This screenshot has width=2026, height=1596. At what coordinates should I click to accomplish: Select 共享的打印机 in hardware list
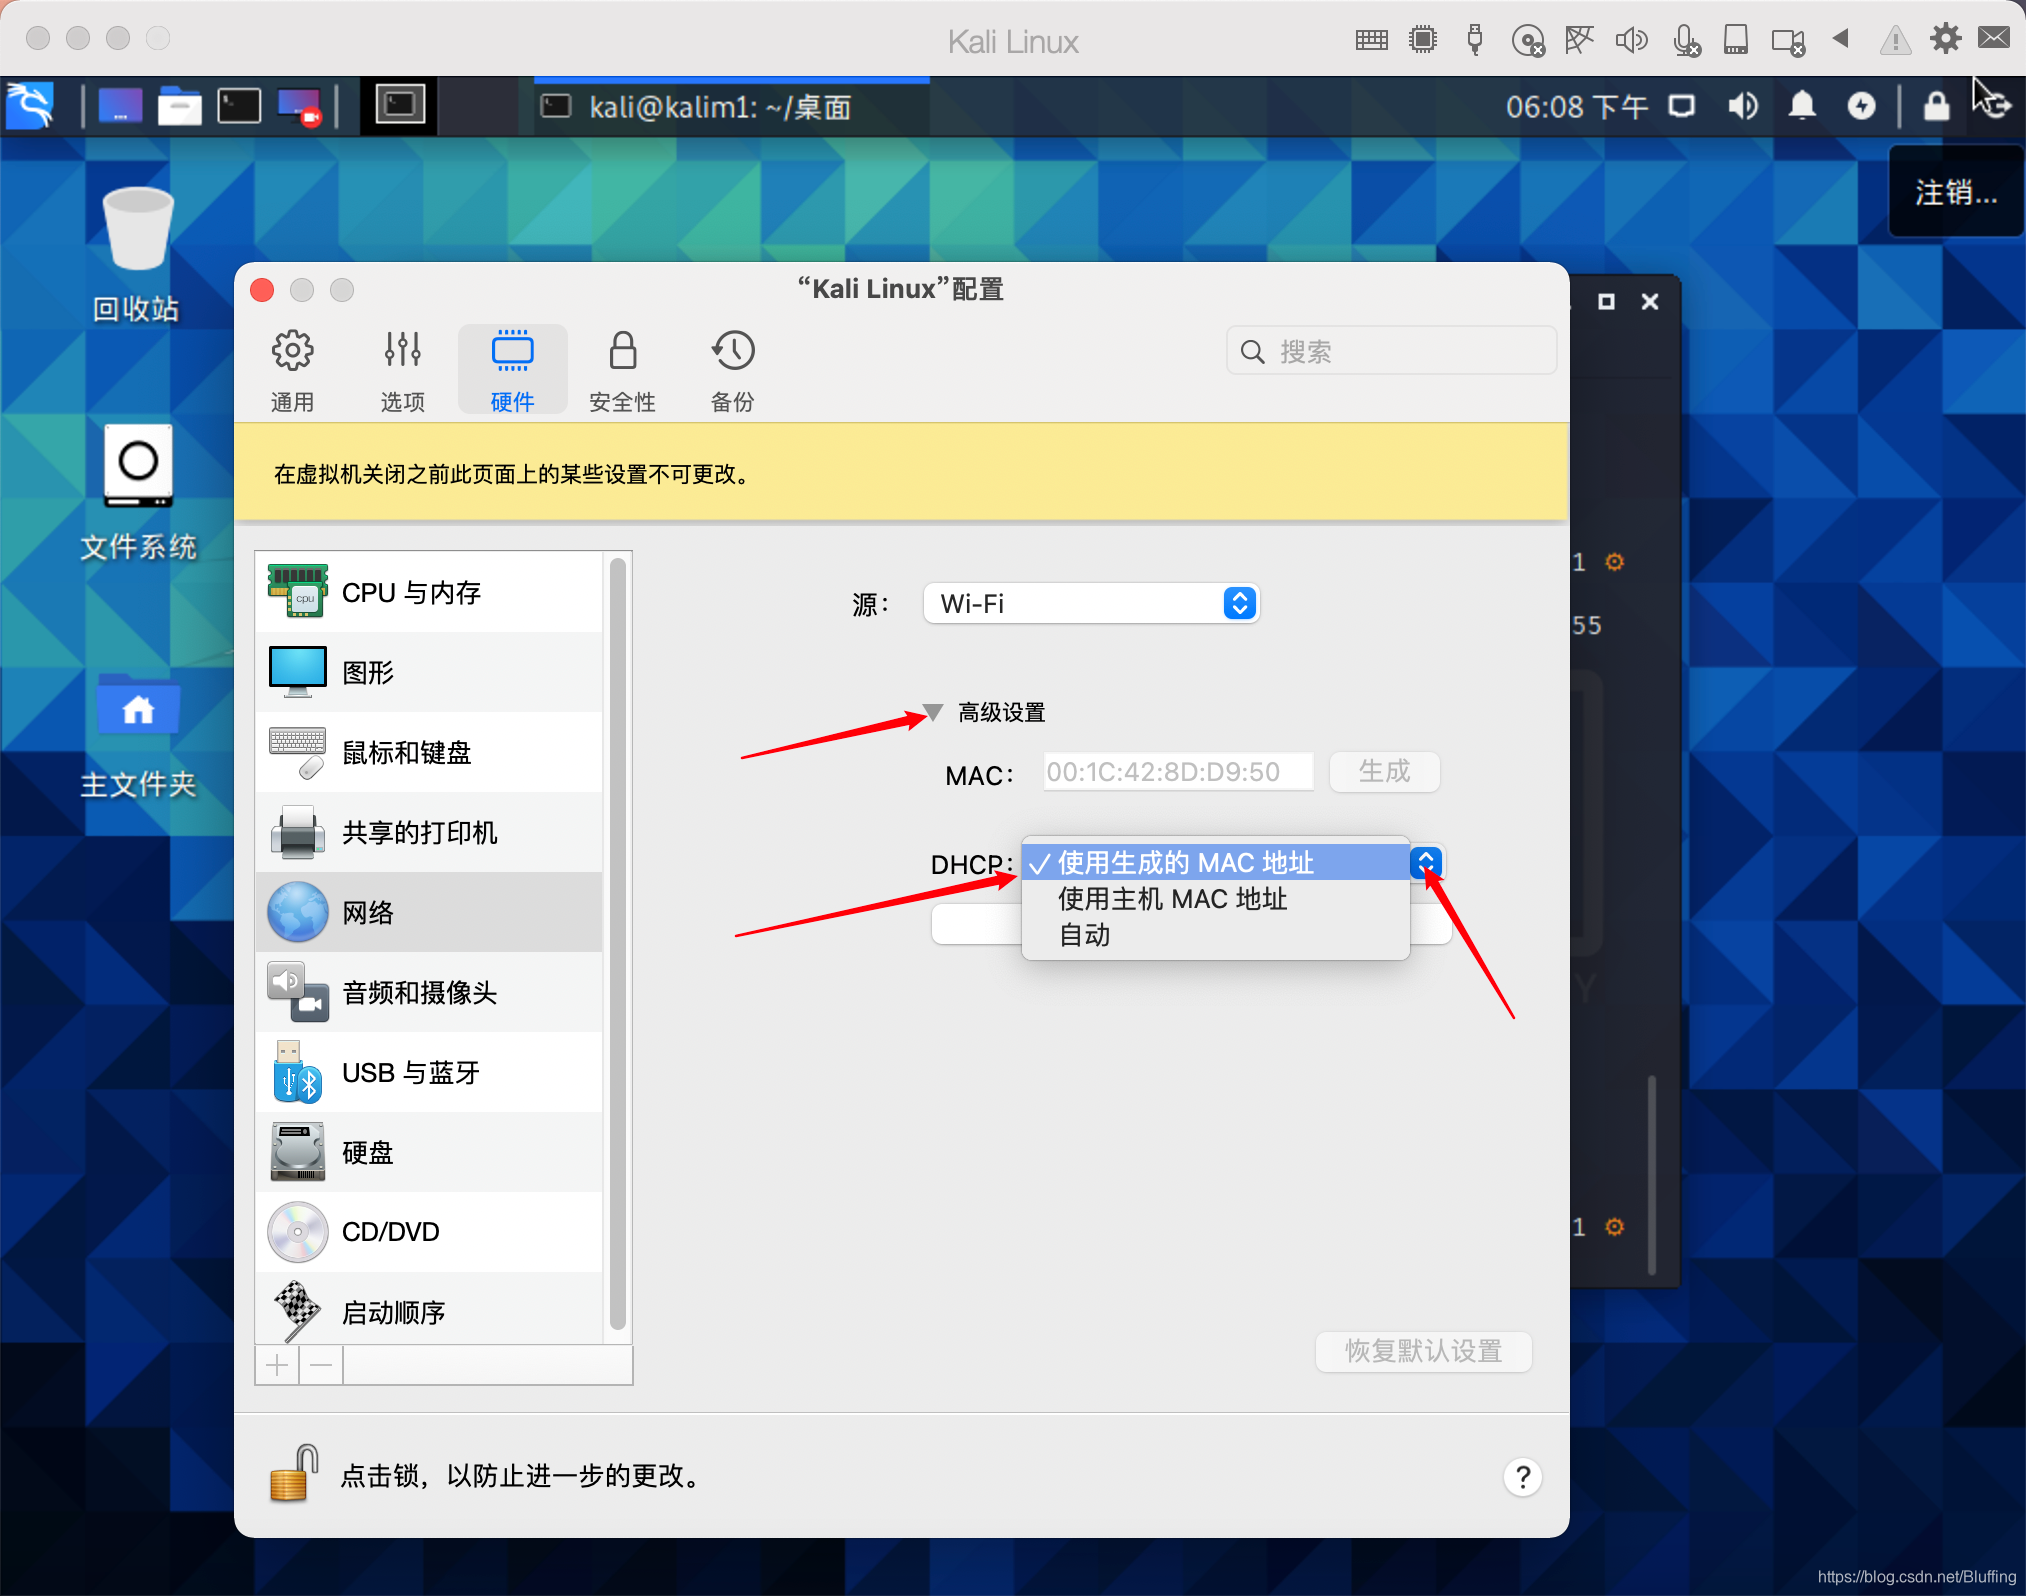pos(430,832)
